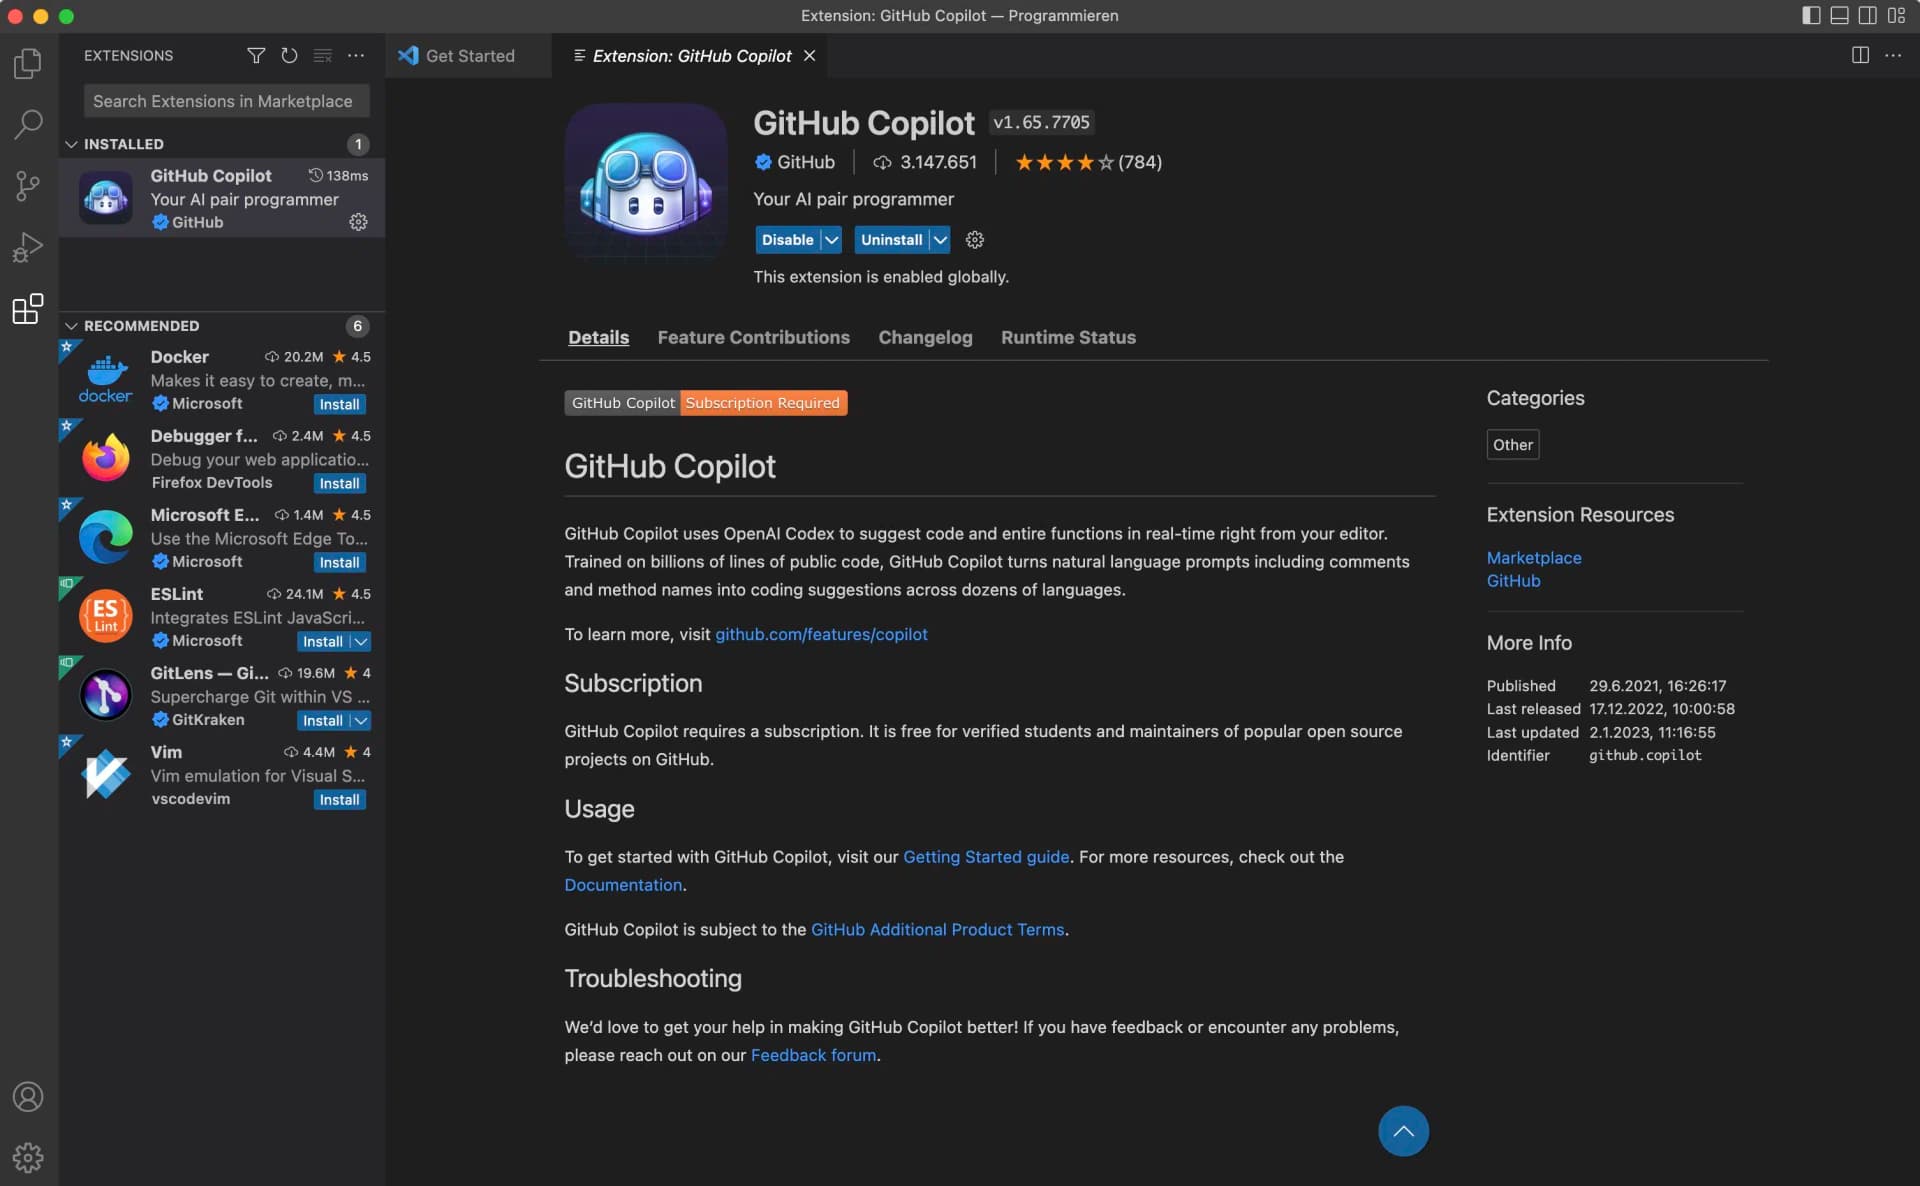Open the filter extensions icon

[x=256, y=55]
